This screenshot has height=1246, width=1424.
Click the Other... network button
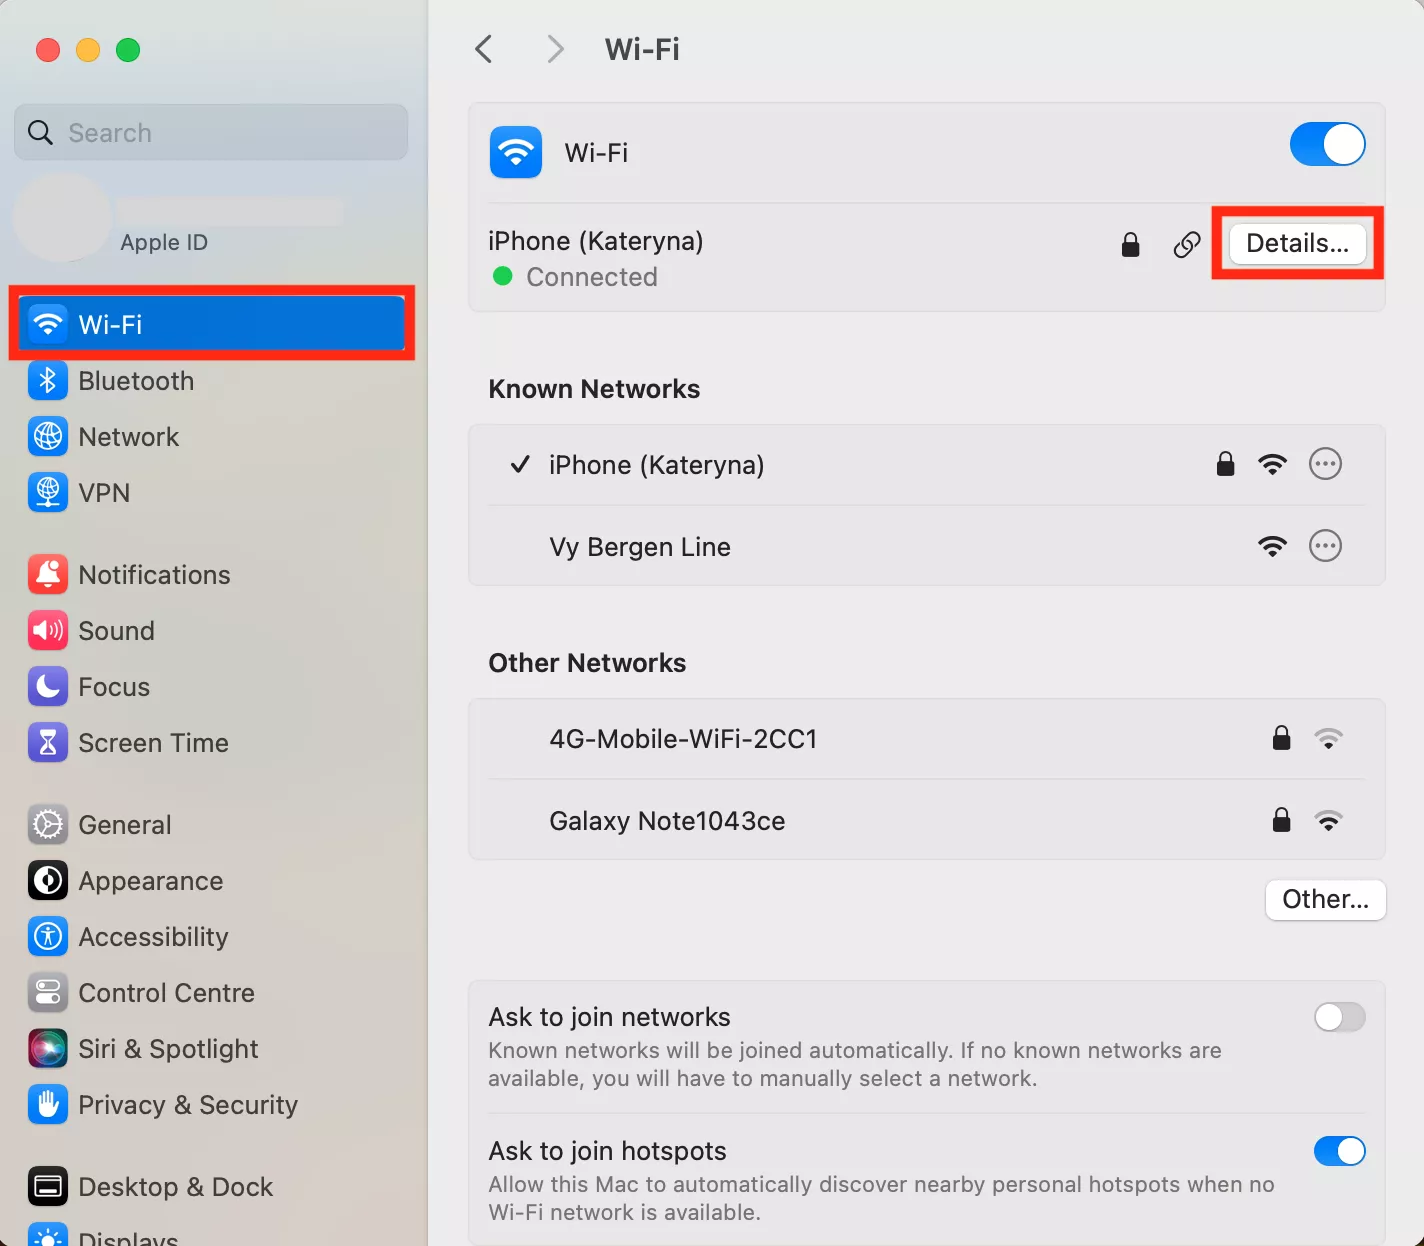click(1325, 899)
